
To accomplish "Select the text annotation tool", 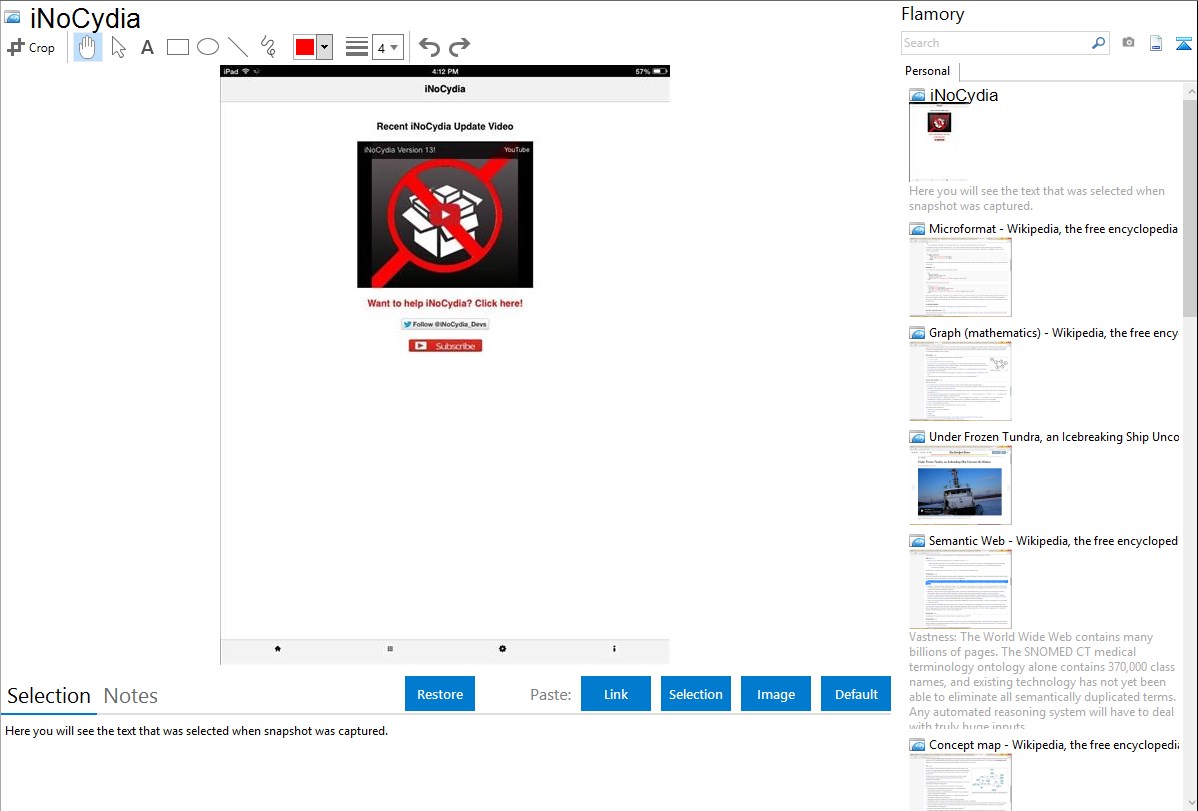I will (x=147, y=47).
